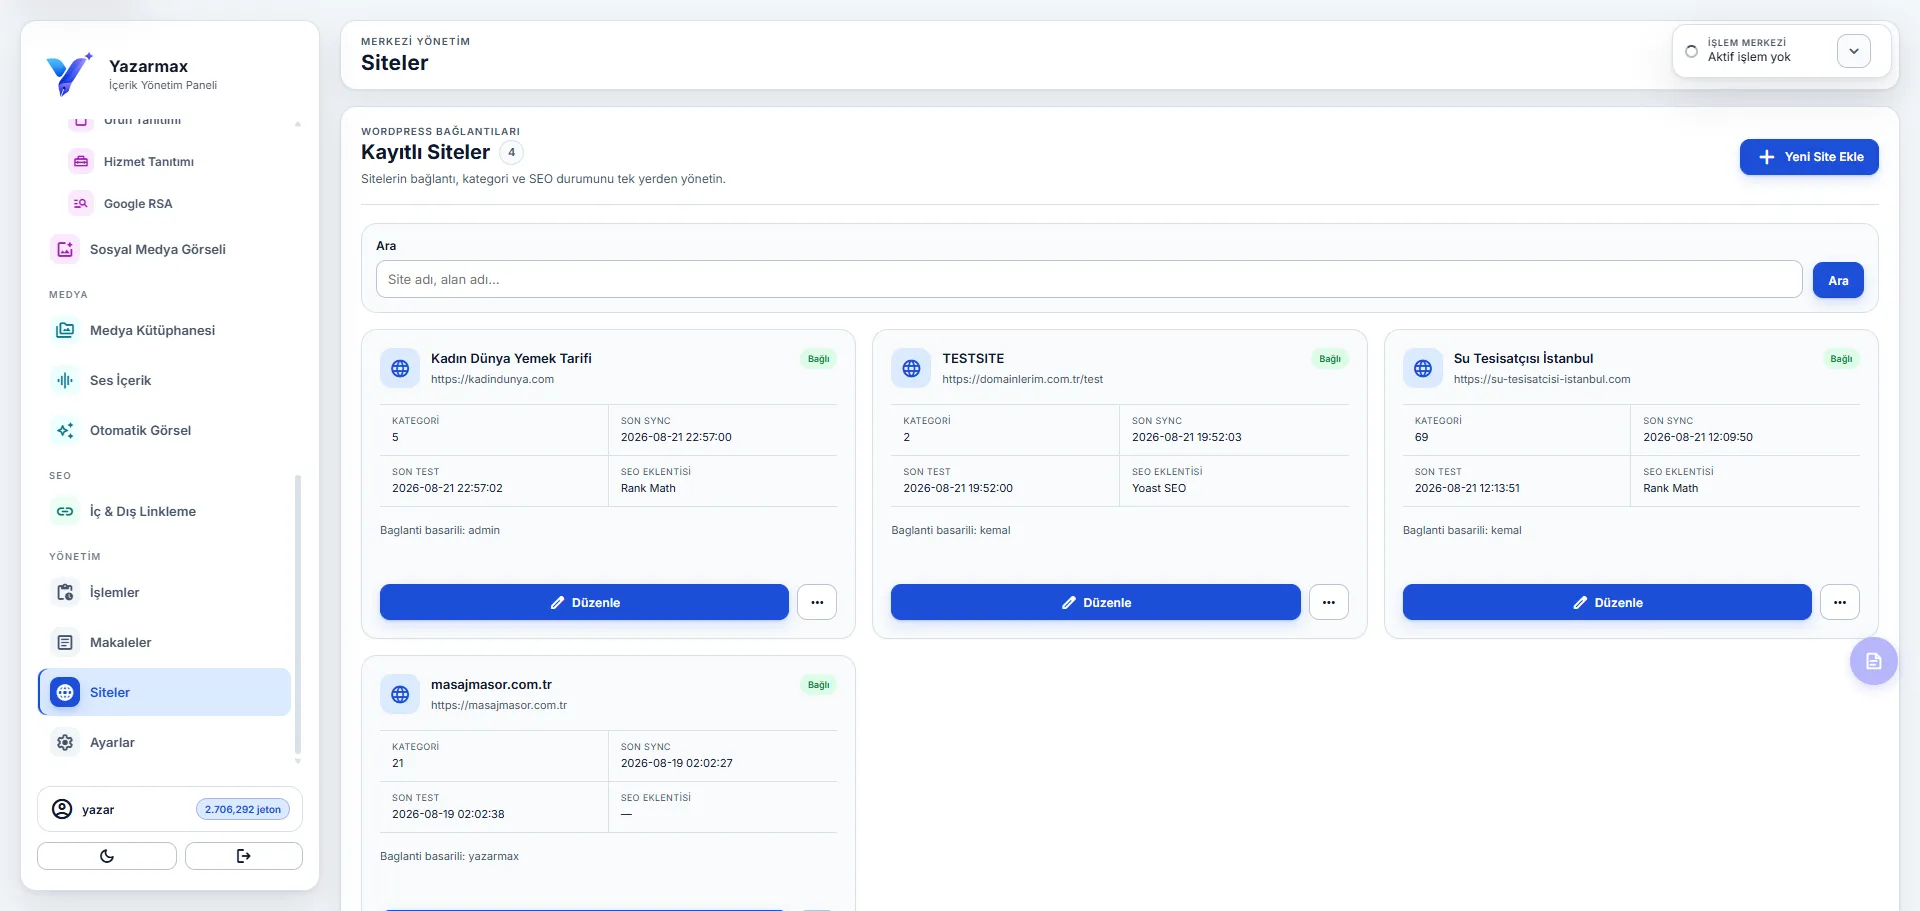Click the pencil icon on TESTSITE Düzenle button
The width and height of the screenshot is (1920, 911).
point(1069,603)
